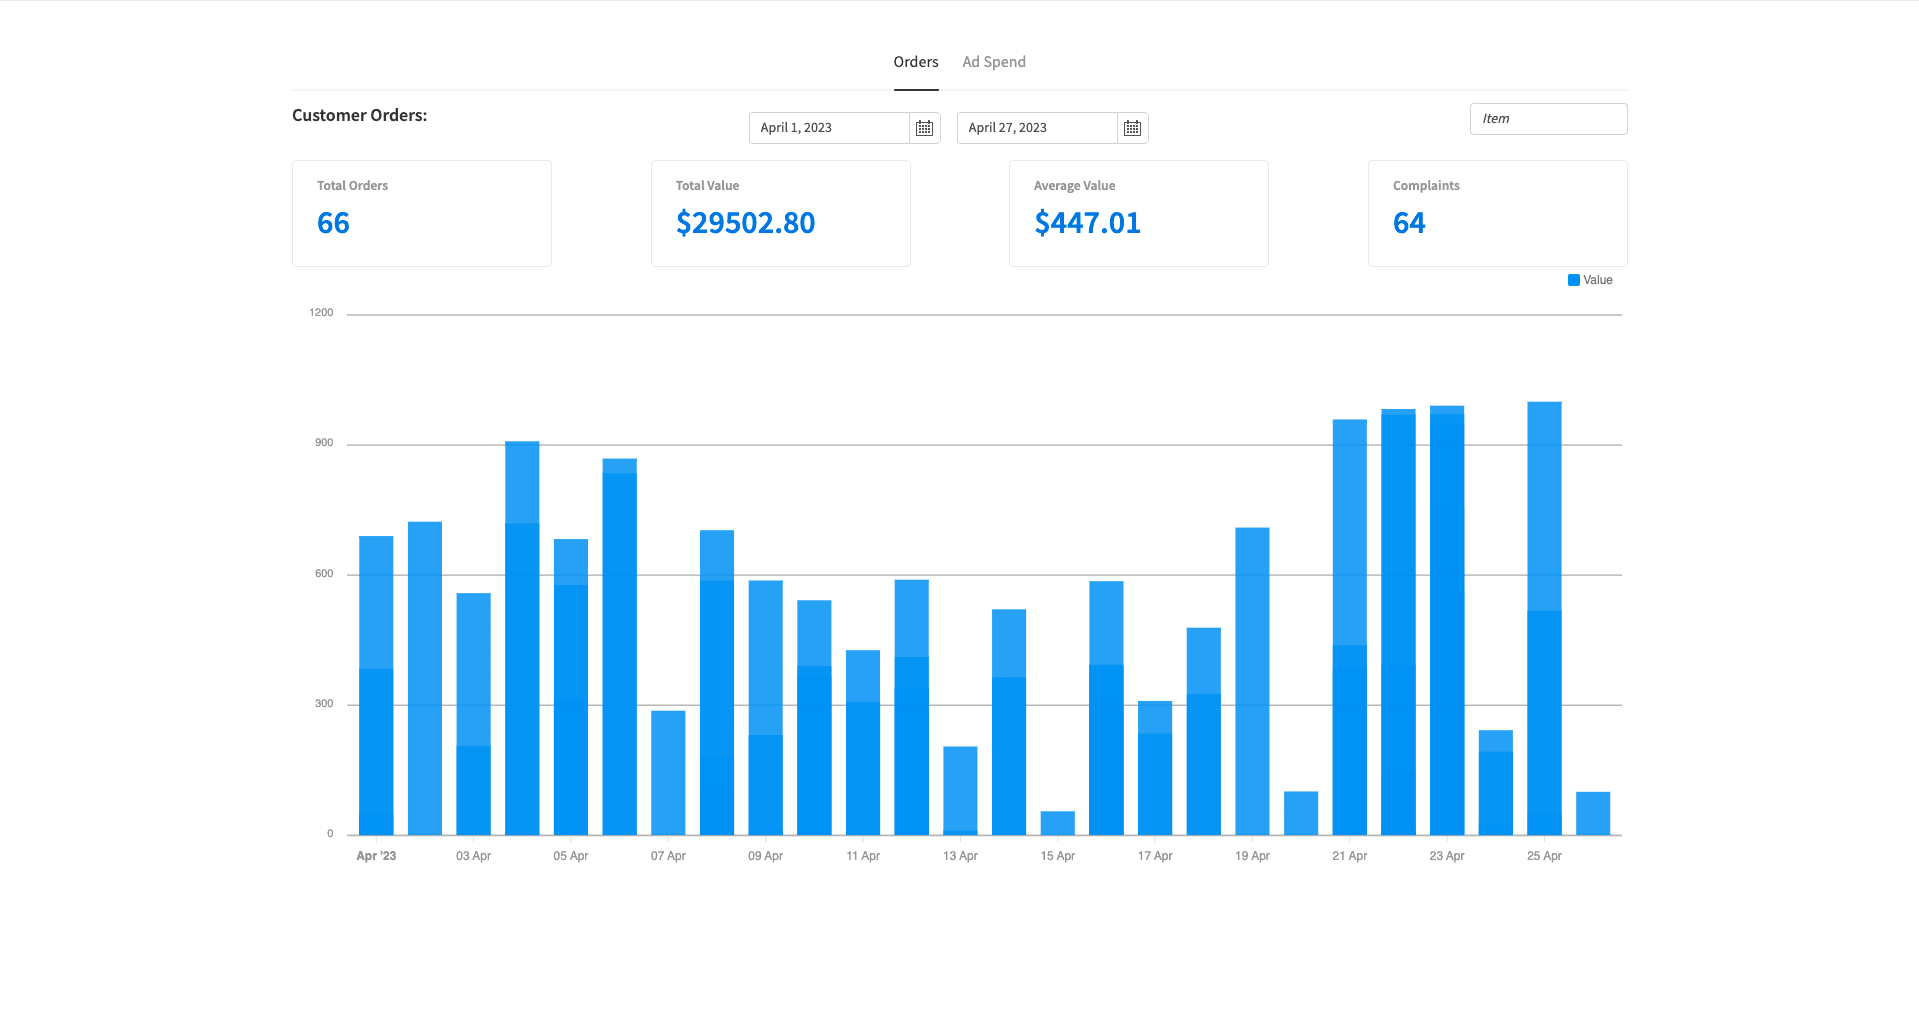Viewport: 1919px width, 1018px height.
Task: Select the 13 Apr bar in chart
Action: tap(960, 791)
